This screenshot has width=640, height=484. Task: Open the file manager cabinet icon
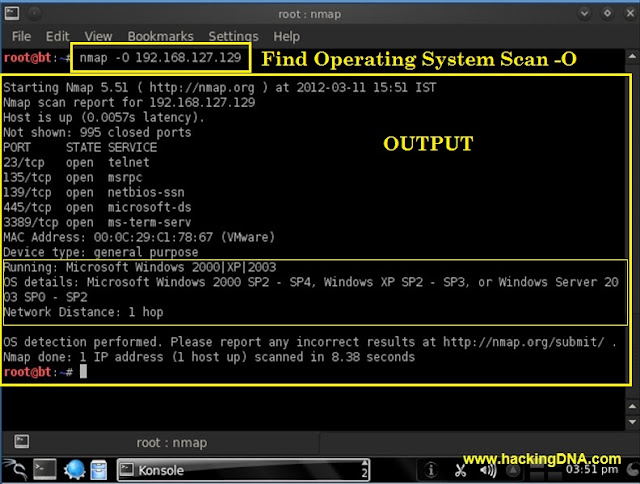coord(98,470)
